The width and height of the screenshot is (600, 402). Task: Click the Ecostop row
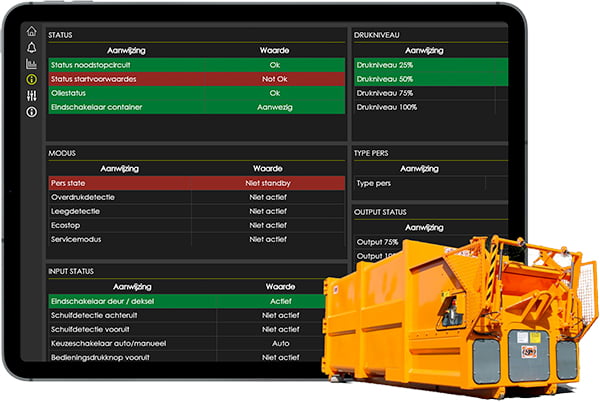197,225
